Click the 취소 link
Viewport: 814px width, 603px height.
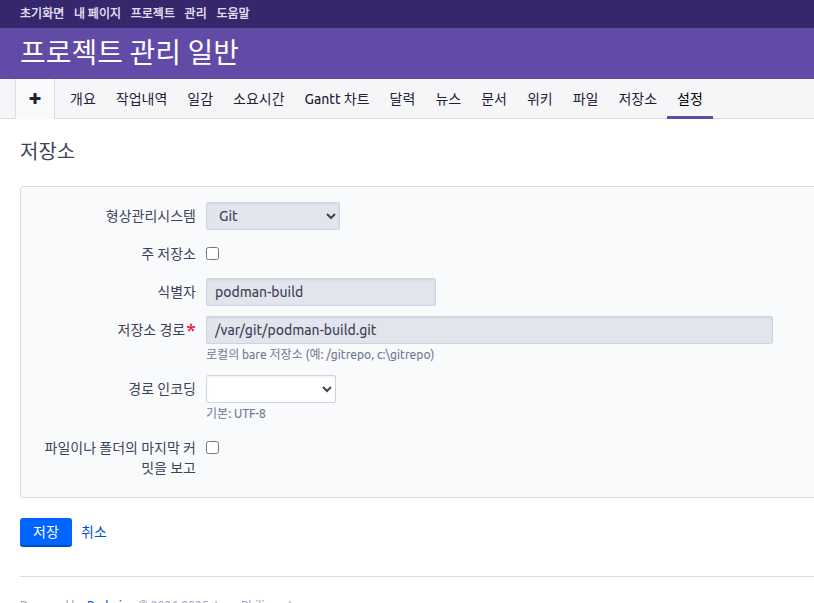pos(94,532)
